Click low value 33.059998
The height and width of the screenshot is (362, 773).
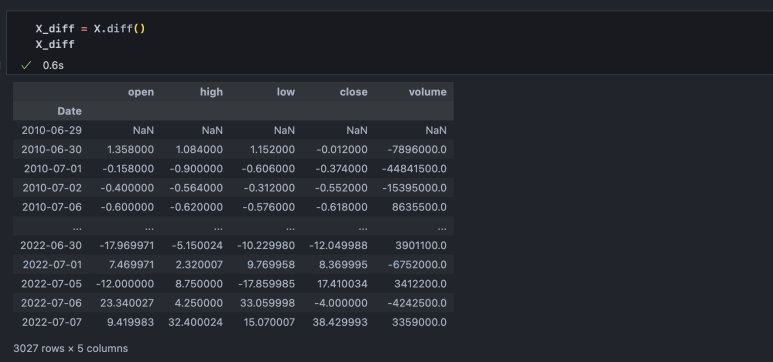(269, 303)
